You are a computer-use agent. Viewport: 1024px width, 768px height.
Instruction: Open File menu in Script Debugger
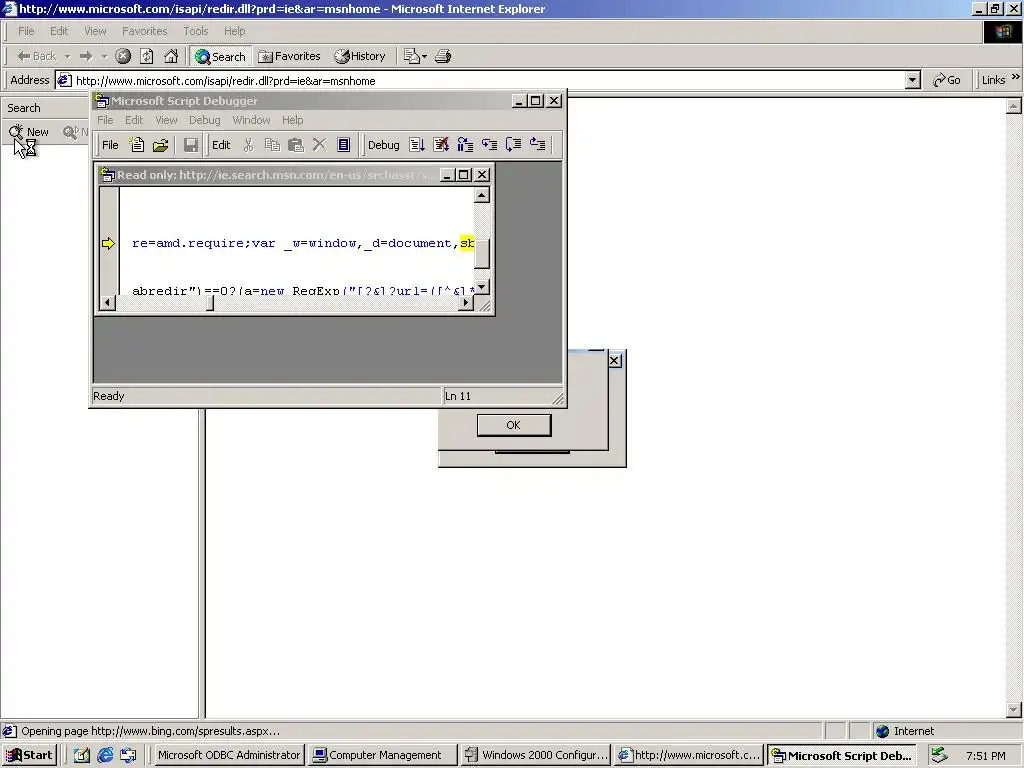tap(105, 120)
